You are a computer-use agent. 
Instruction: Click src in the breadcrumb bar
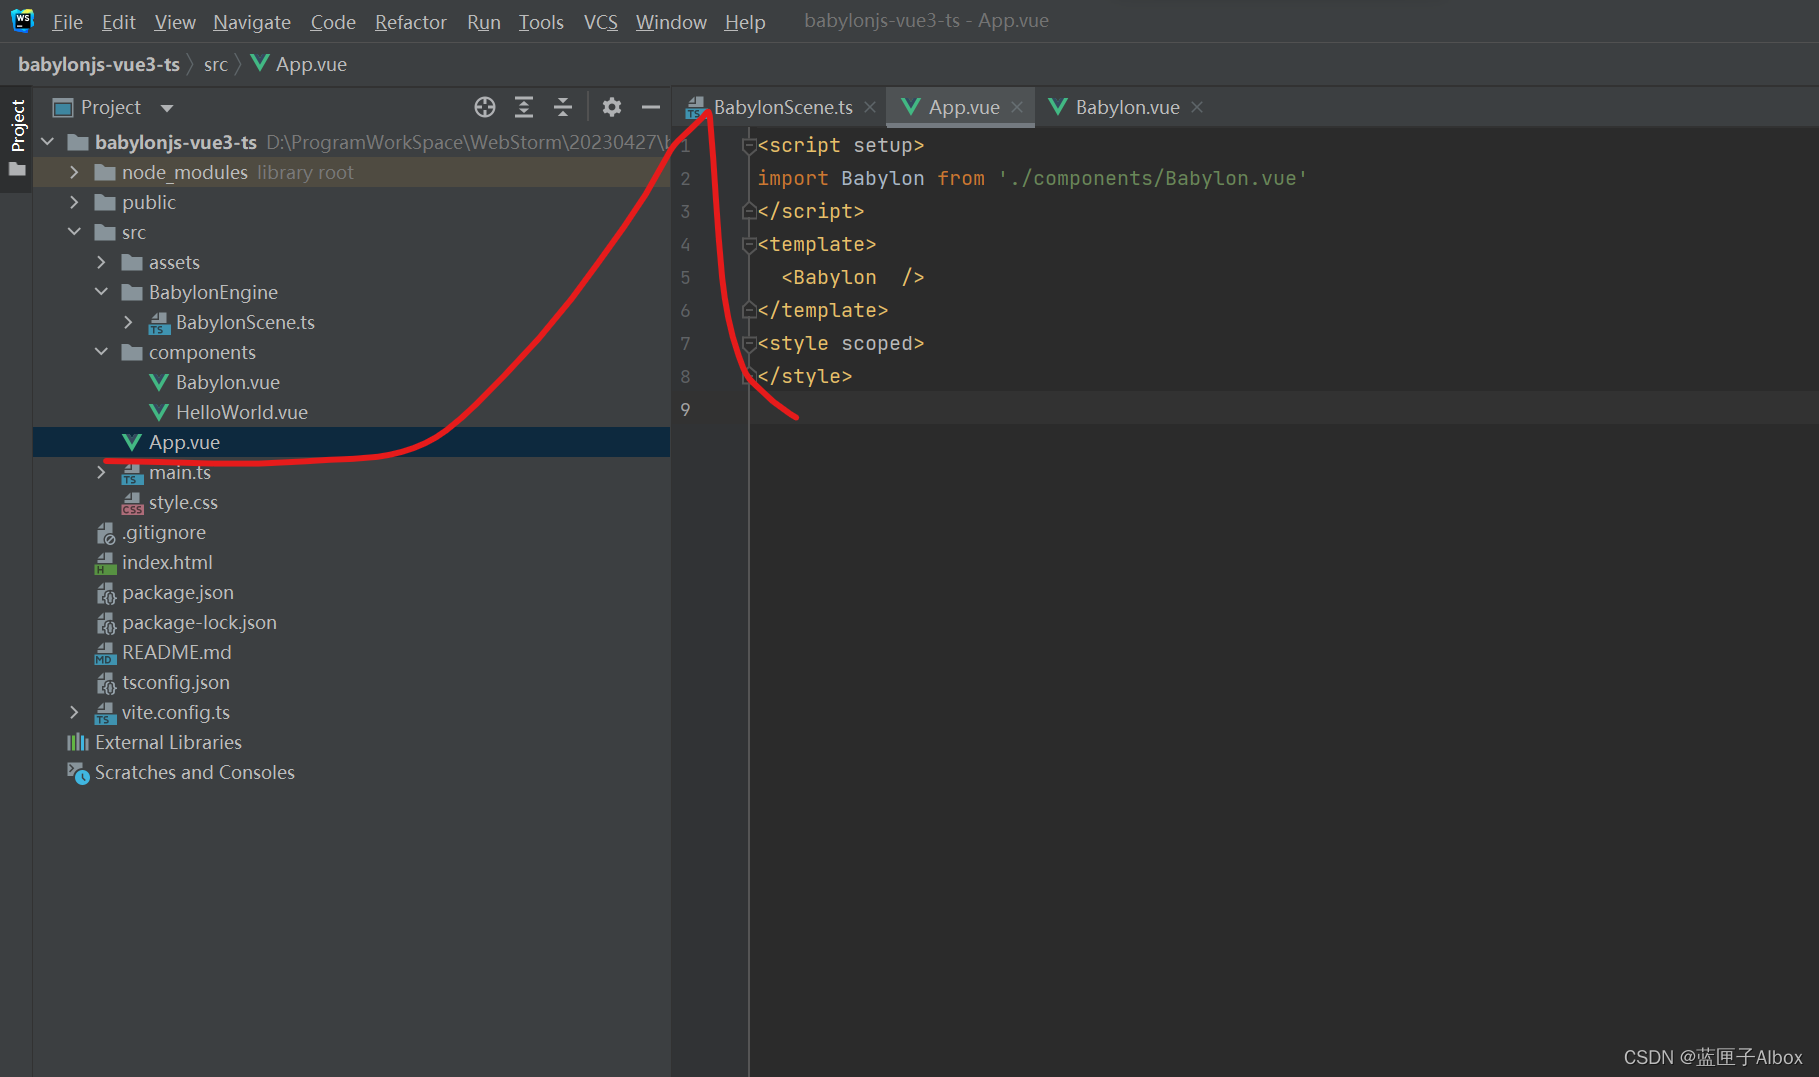click(x=216, y=64)
